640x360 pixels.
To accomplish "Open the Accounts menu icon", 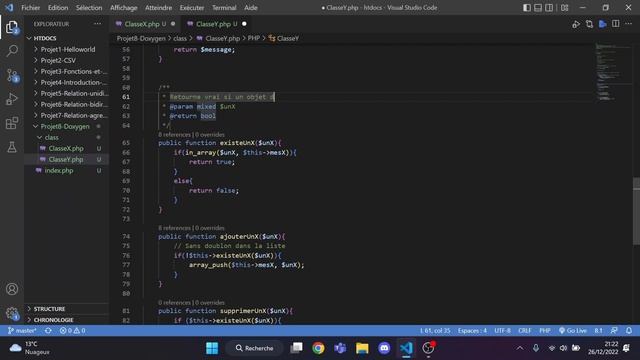I will (x=12, y=289).
